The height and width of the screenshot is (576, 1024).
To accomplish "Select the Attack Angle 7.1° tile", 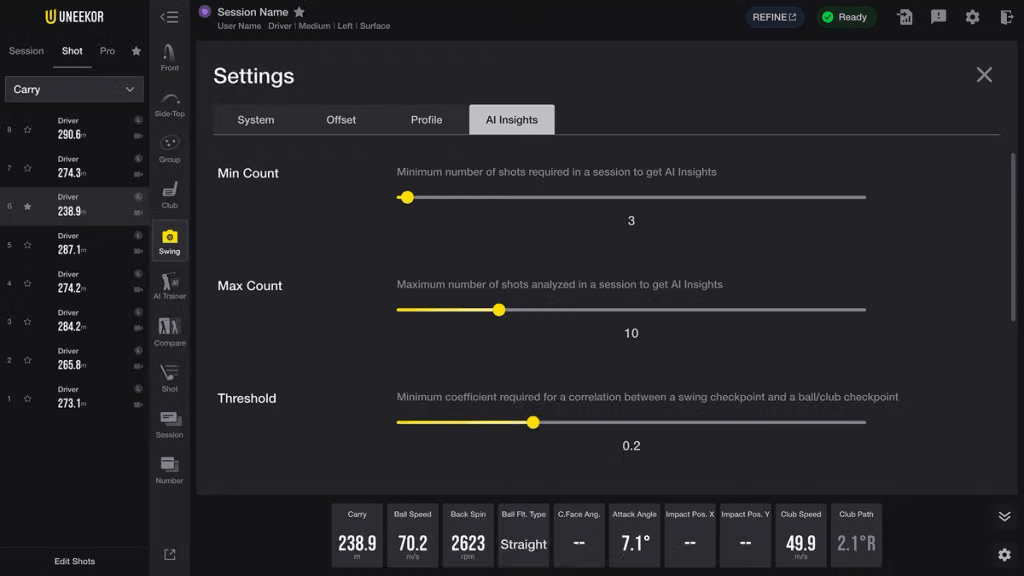I will coord(634,536).
